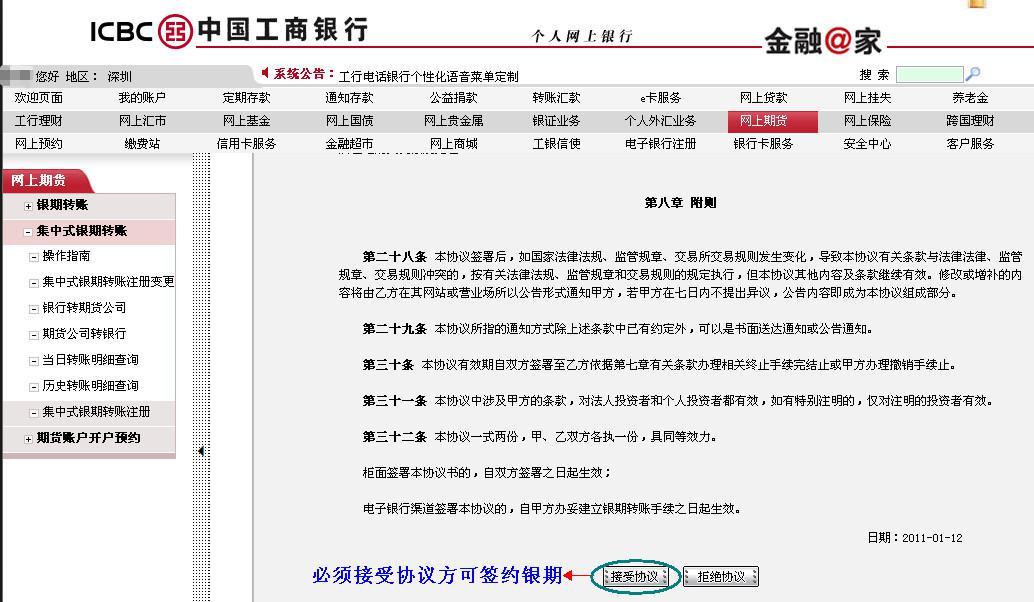Open 网上基金 menu
Viewport: 1034px width, 602px height.
pyautogui.click(x=246, y=121)
